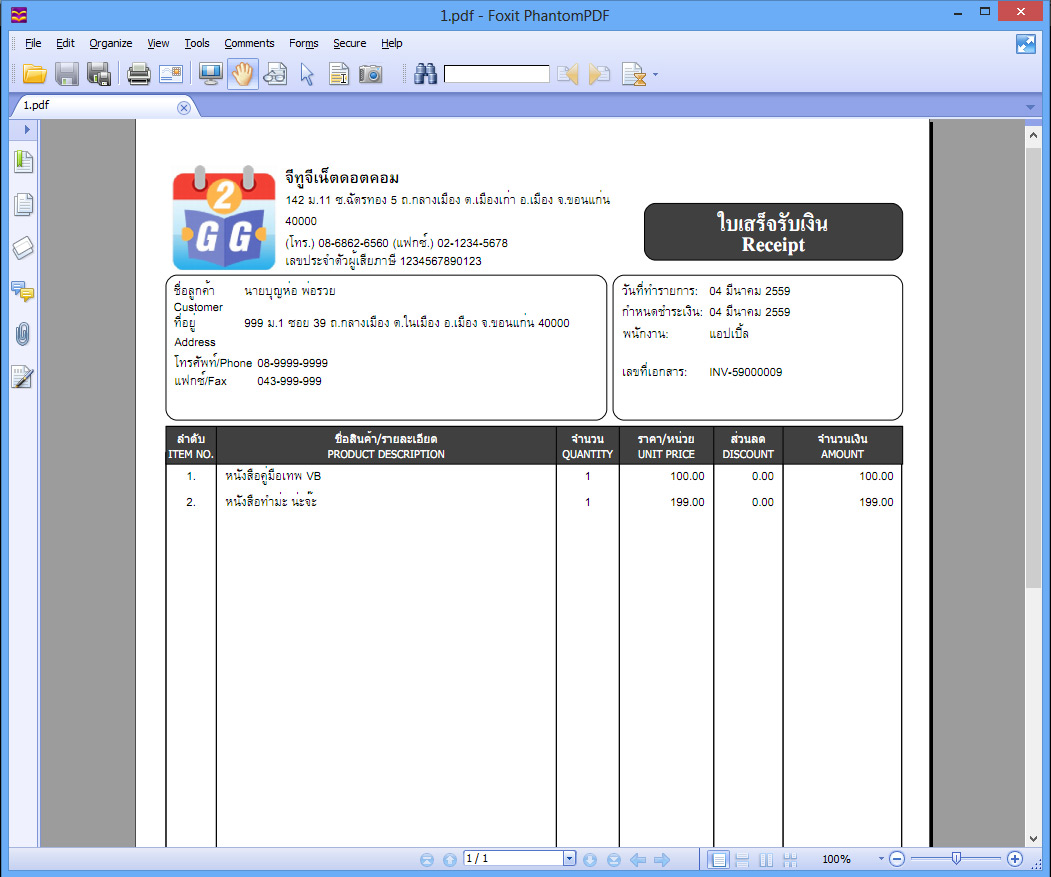Open the File menu

click(x=33, y=43)
